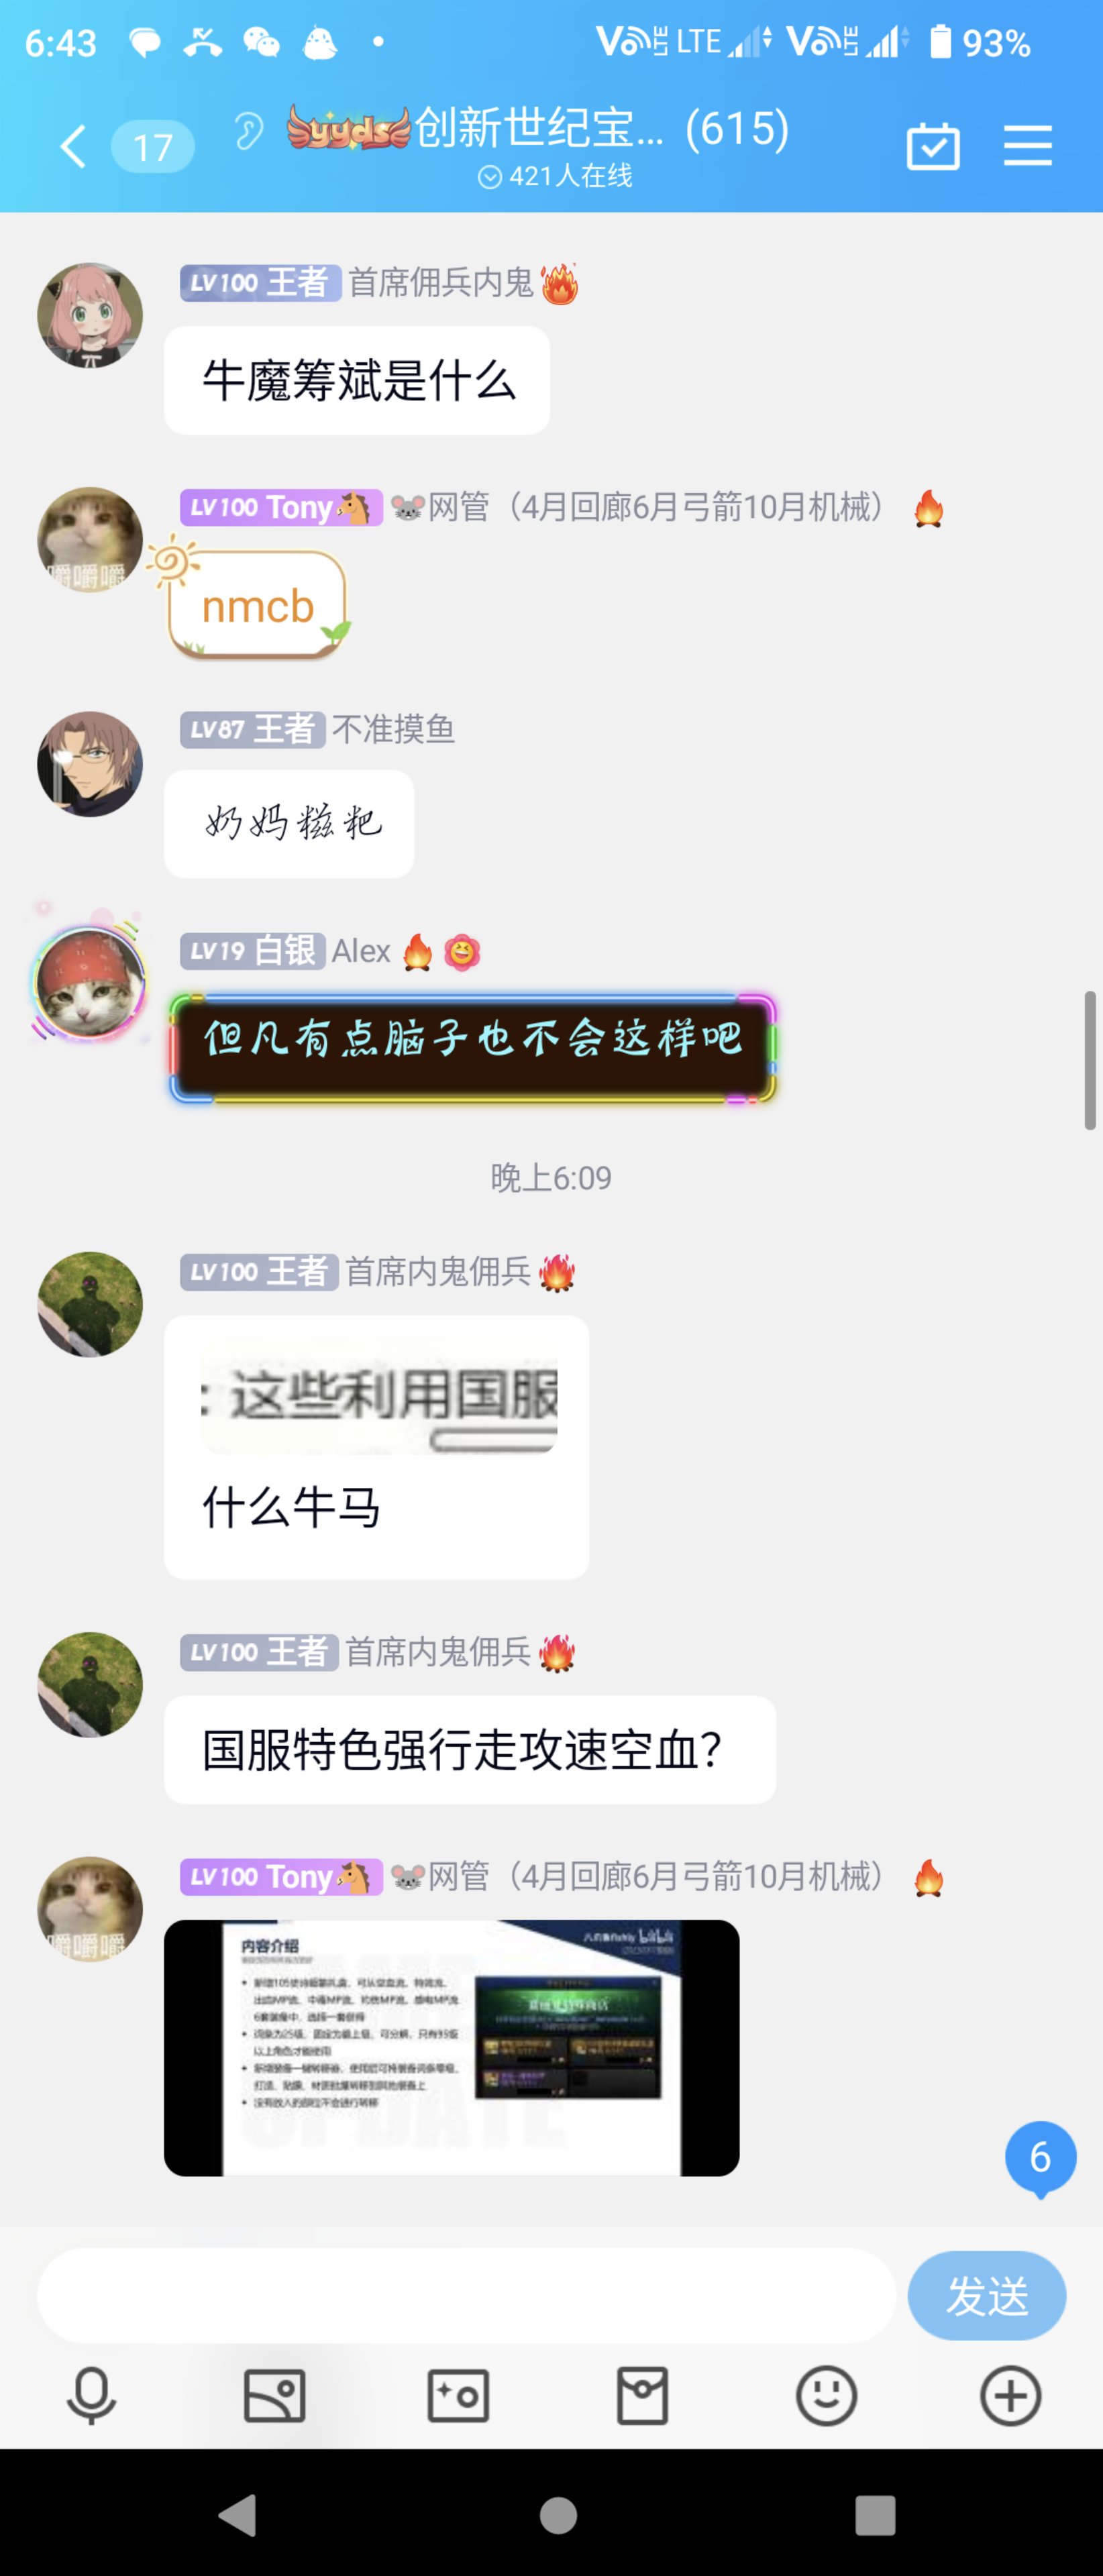Open the emoji smiley panel
Screen dimensions: 1103x2576
[x=826, y=2395]
